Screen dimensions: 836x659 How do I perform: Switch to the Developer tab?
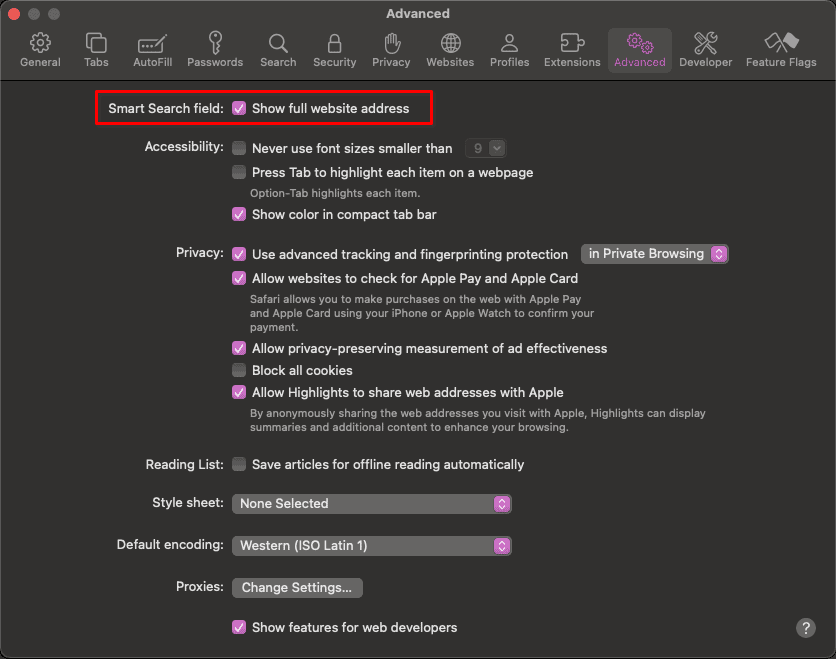tap(705, 50)
